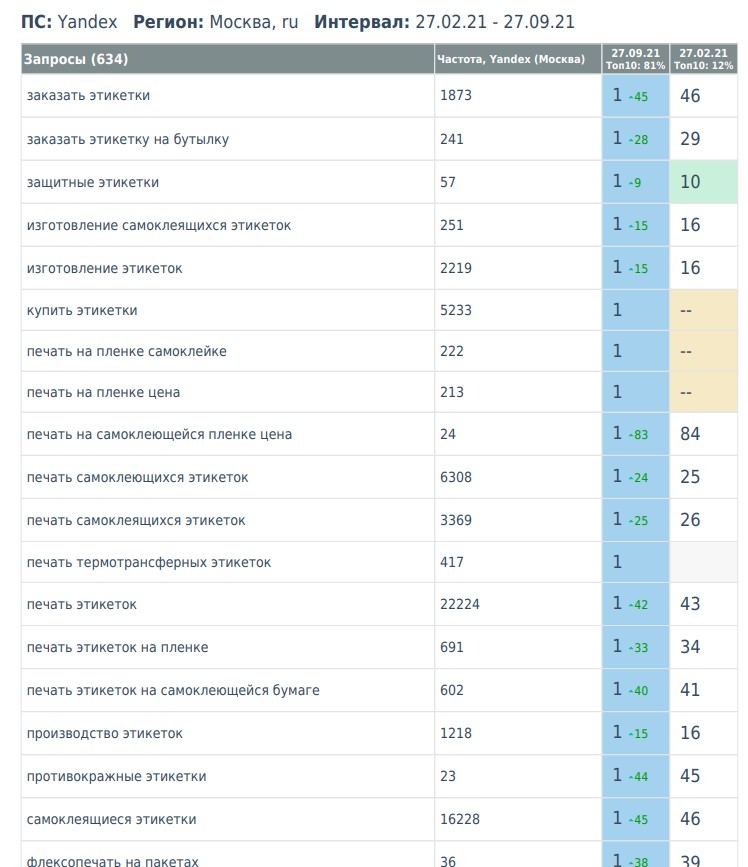This screenshot has width=748, height=867.
Task: Open the "печать термотрансферных этикеток" query
Action: [x=149, y=562]
